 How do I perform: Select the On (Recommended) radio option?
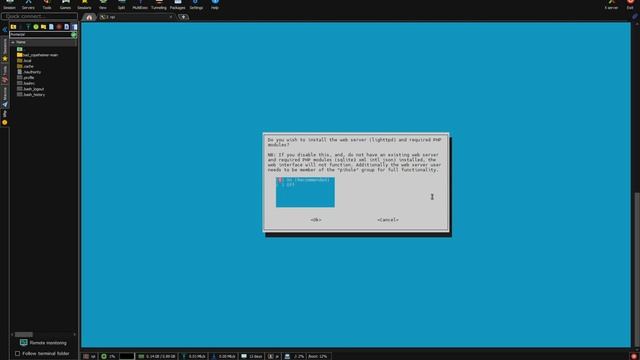304,180
